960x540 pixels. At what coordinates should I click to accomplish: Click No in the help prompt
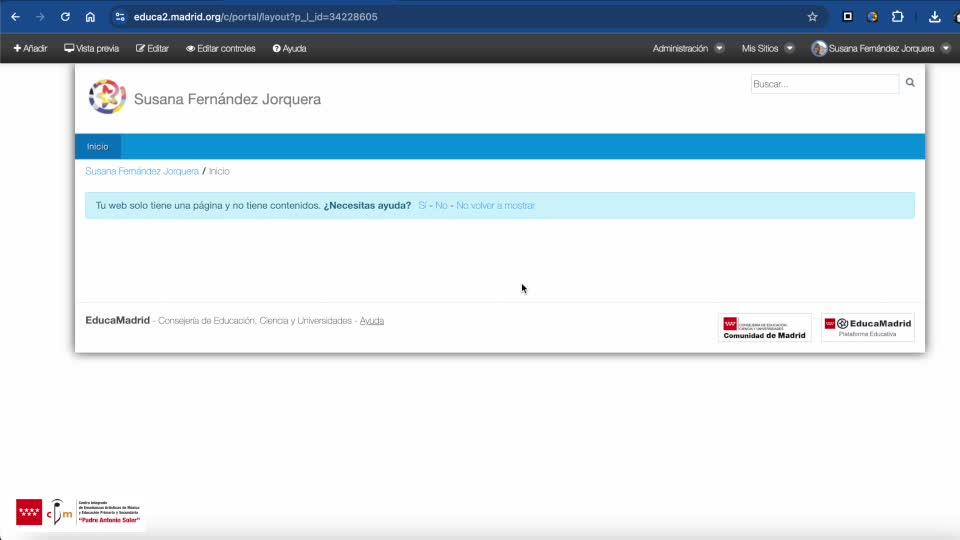[x=441, y=206]
